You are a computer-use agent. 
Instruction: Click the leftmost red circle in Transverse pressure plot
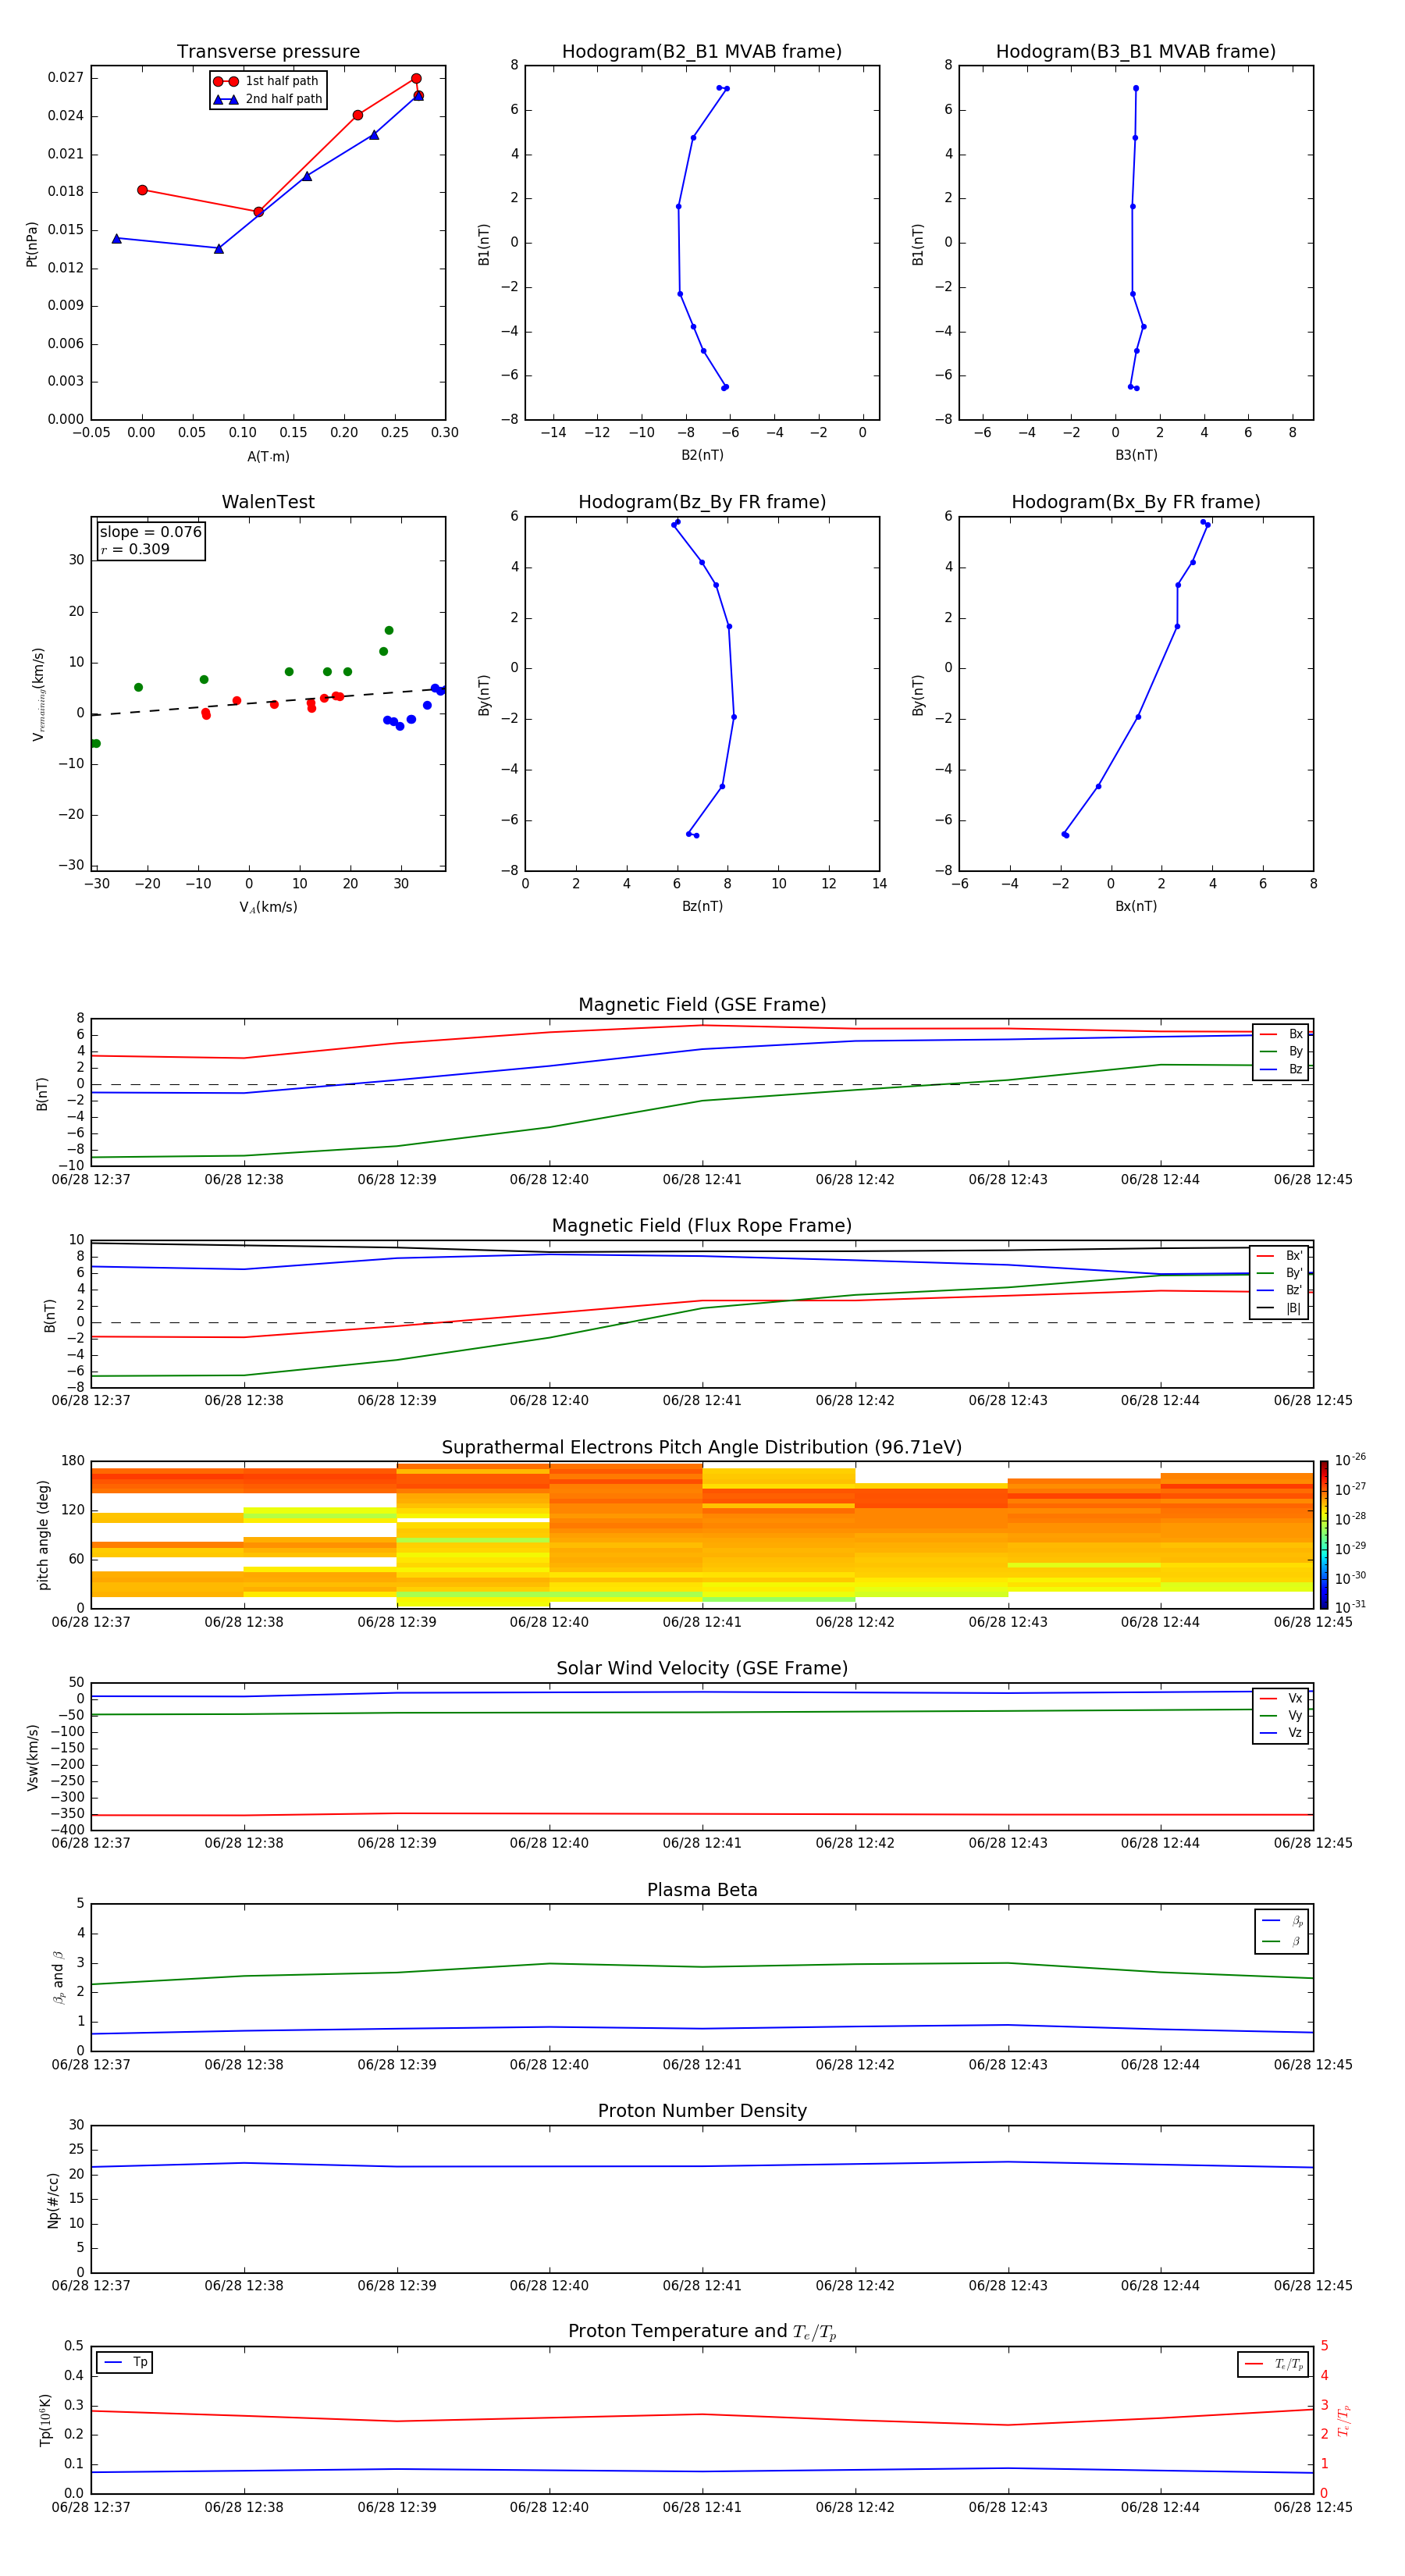pos(142,190)
